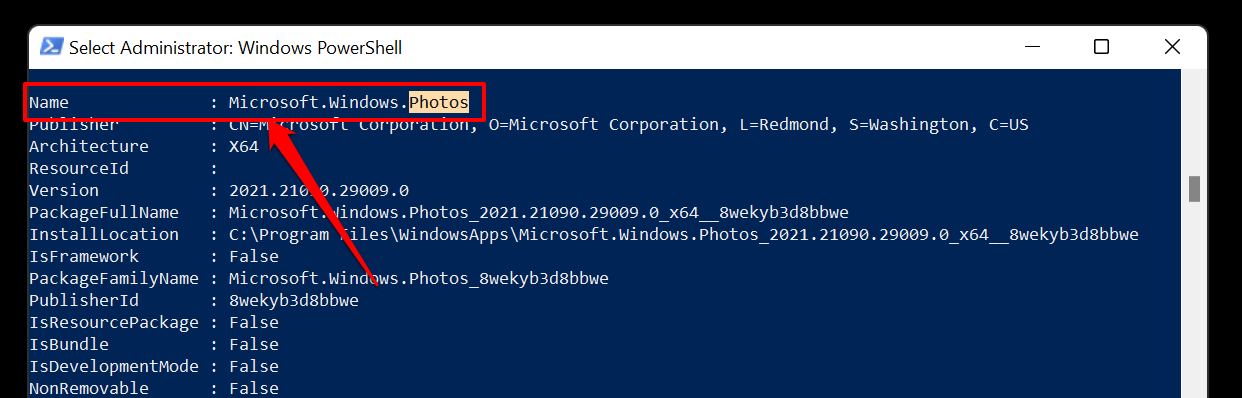
Task: Click the ResourceId label
Action: [x=79, y=168]
